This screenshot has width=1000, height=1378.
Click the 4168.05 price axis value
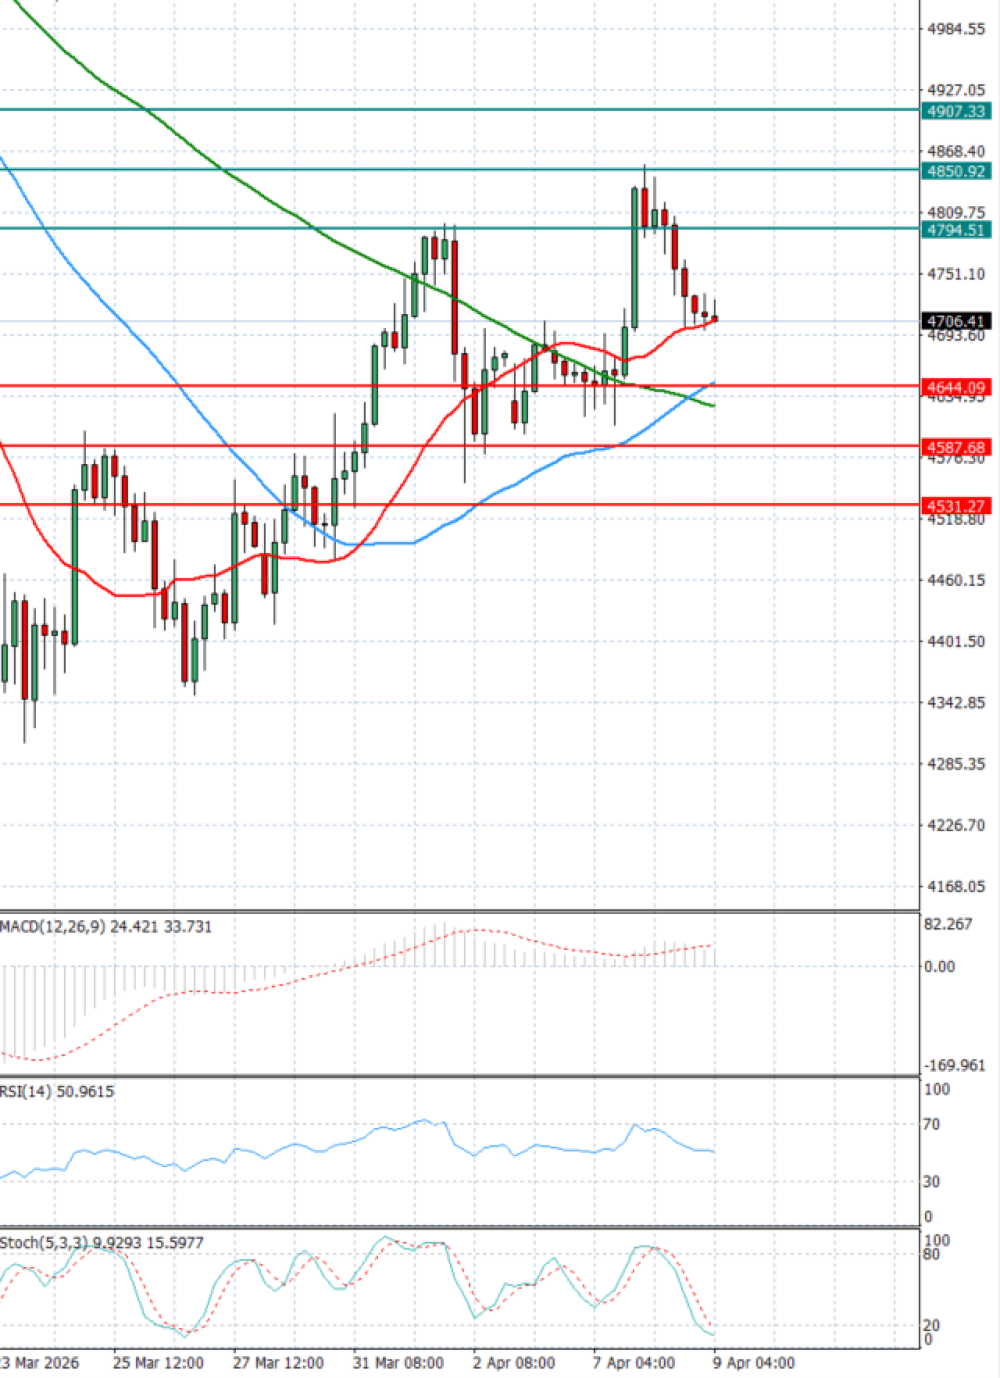[956, 886]
